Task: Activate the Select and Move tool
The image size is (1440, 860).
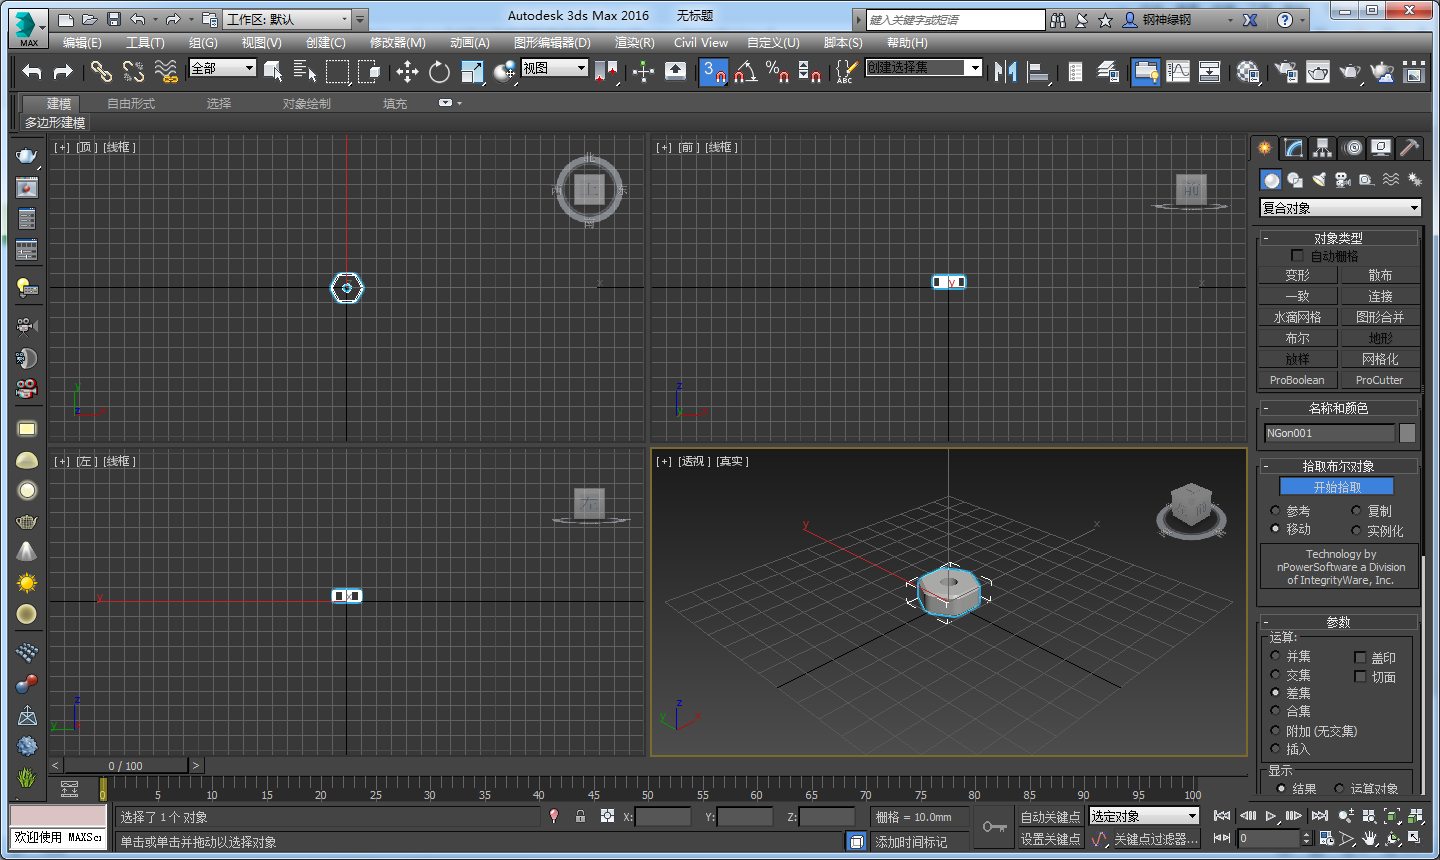Action: 407,71
